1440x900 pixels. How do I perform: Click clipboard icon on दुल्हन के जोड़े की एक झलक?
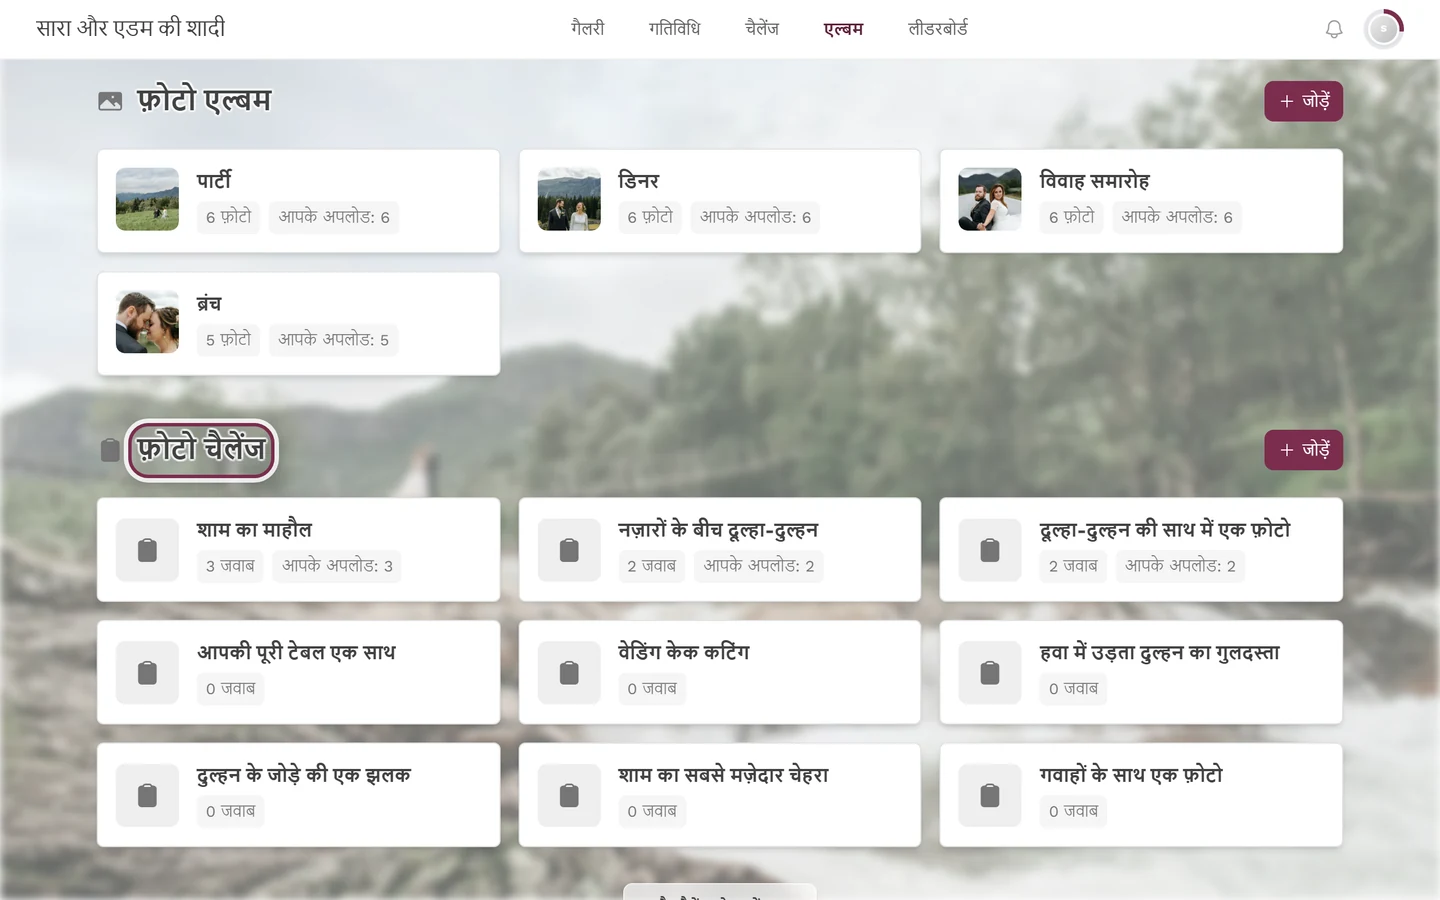click(x=147, y=795)
